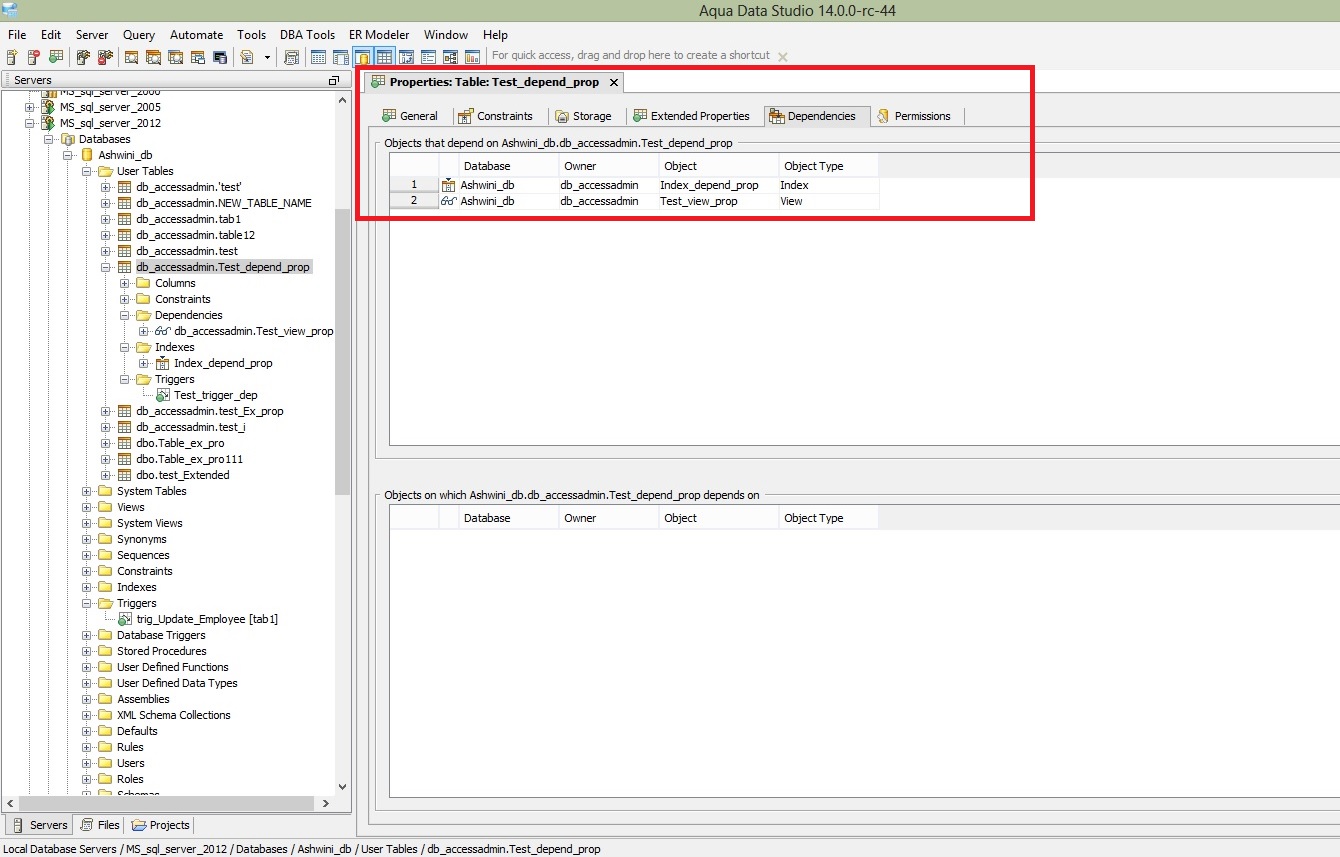This screenshot has width=1340, height=857.
Task: Click the Databases folder icon in tree
Action: tap(68, 139)
